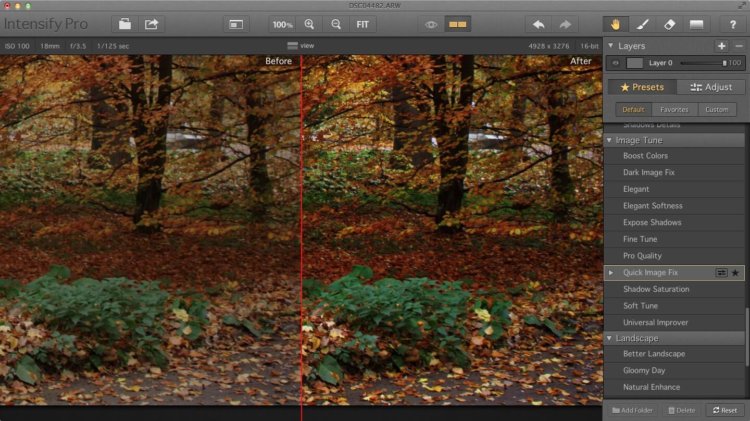Click the Shadows Details preset row
The image size is (750, 421).
[x=674, y=126]
